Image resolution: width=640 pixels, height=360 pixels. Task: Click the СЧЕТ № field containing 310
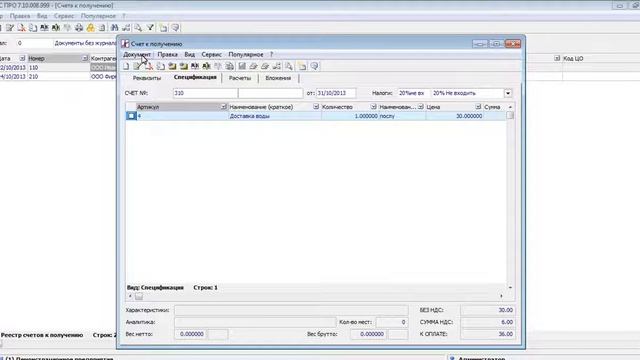click(205, 93)
